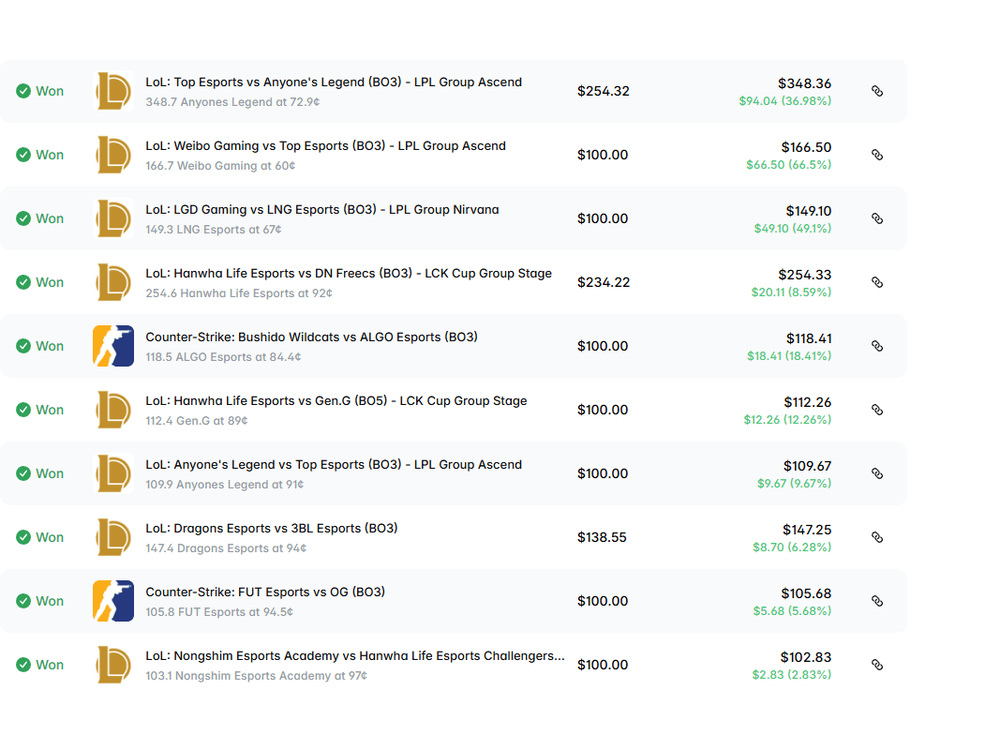Open LoL: Top Esports vs Anyone's Legend market title

[334, 82]
